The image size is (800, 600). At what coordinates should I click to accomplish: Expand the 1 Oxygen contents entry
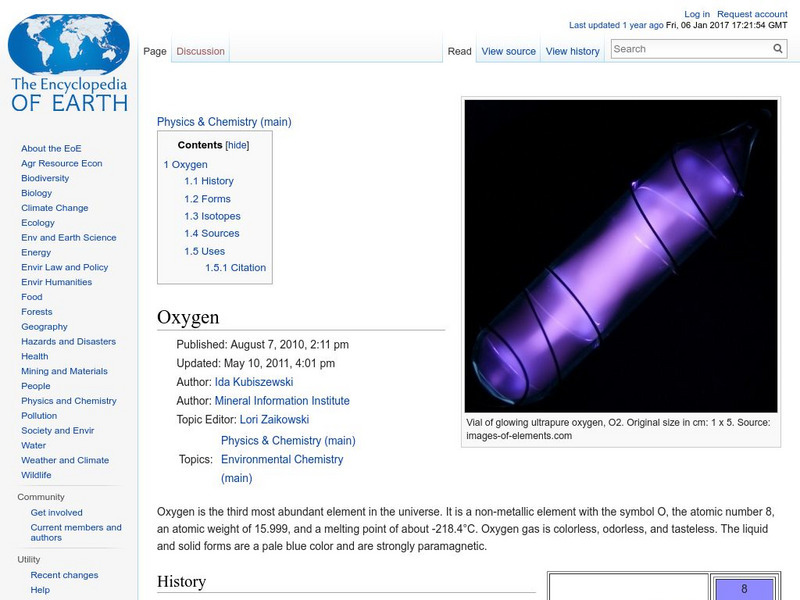pos(186,164)
